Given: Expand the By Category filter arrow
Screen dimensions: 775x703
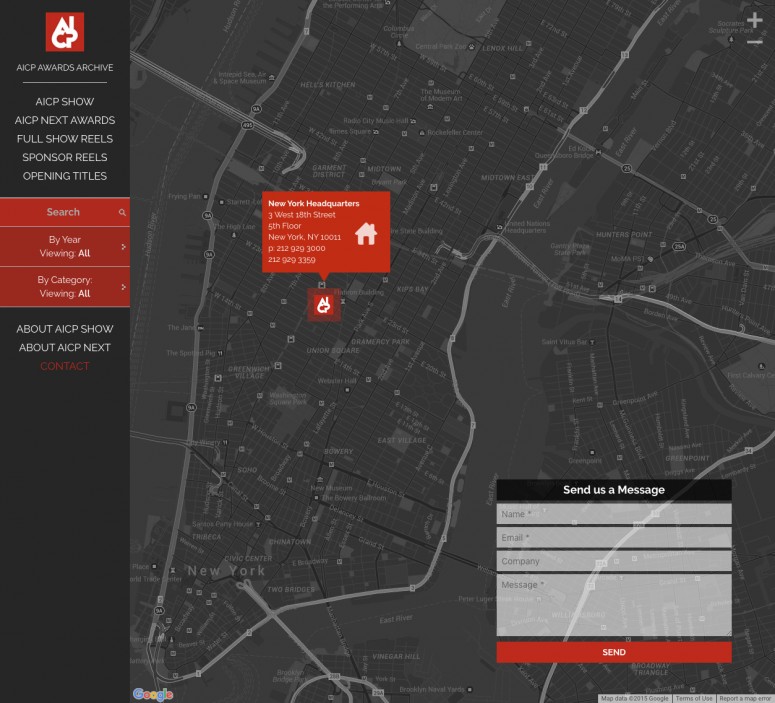Looking at the screenshot, I should click(x=124, y=287).
